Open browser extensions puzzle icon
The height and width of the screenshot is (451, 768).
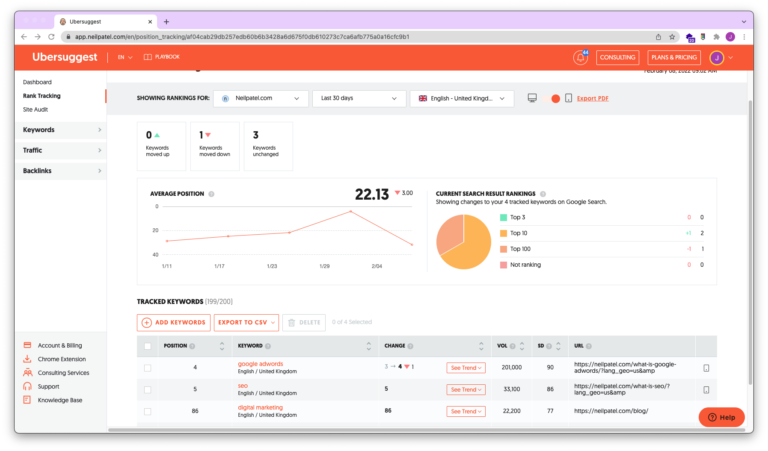[x=716, y=37]
